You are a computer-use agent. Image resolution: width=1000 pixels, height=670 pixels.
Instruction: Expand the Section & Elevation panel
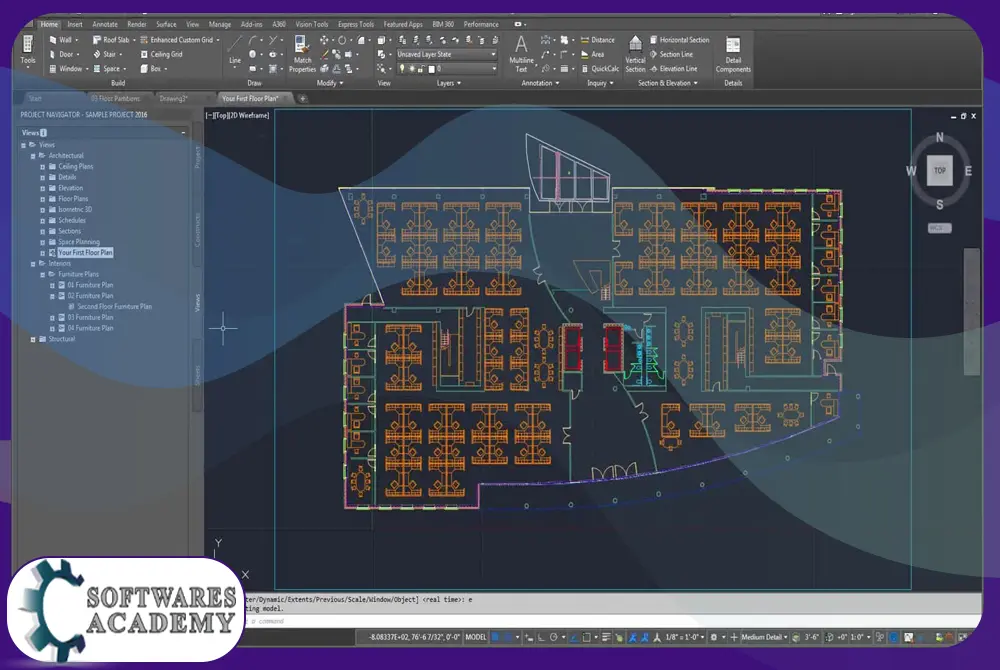pos(667,84)
